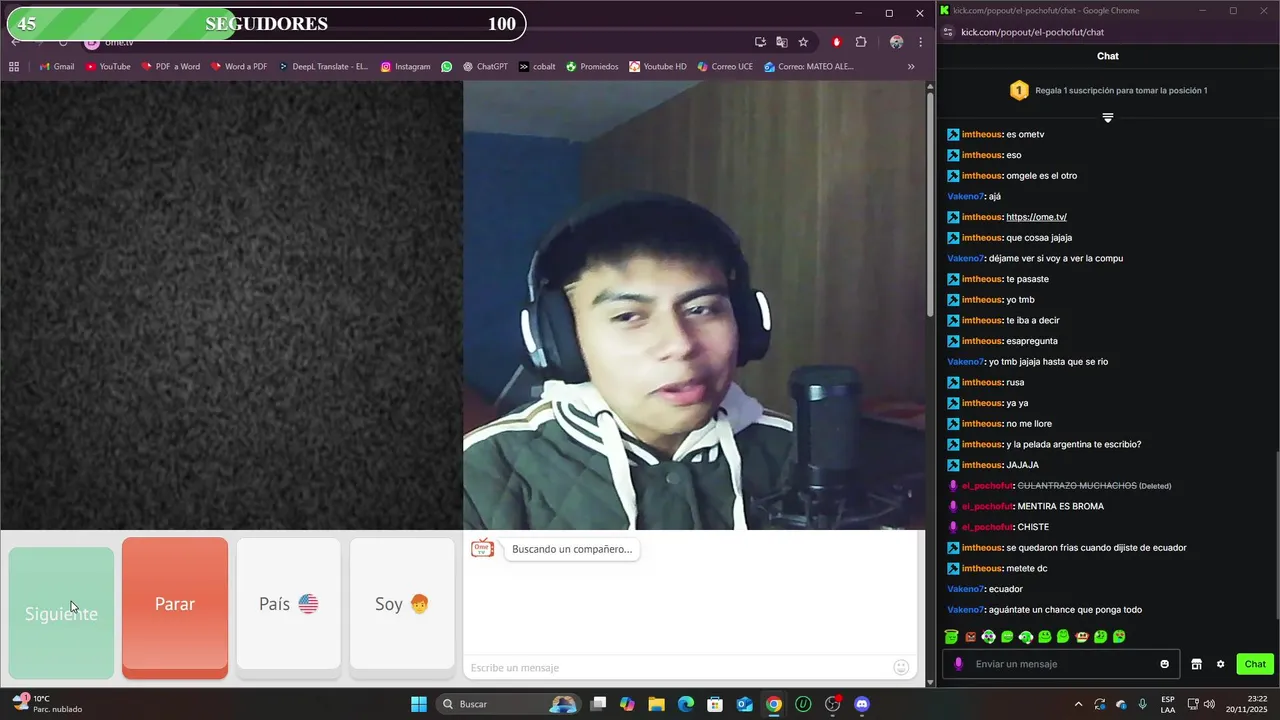Viewport: 1280px width, 720px height.
Task: Toggle the chat leaderboard collapse arrow
Action: (x=1108, y=118)
